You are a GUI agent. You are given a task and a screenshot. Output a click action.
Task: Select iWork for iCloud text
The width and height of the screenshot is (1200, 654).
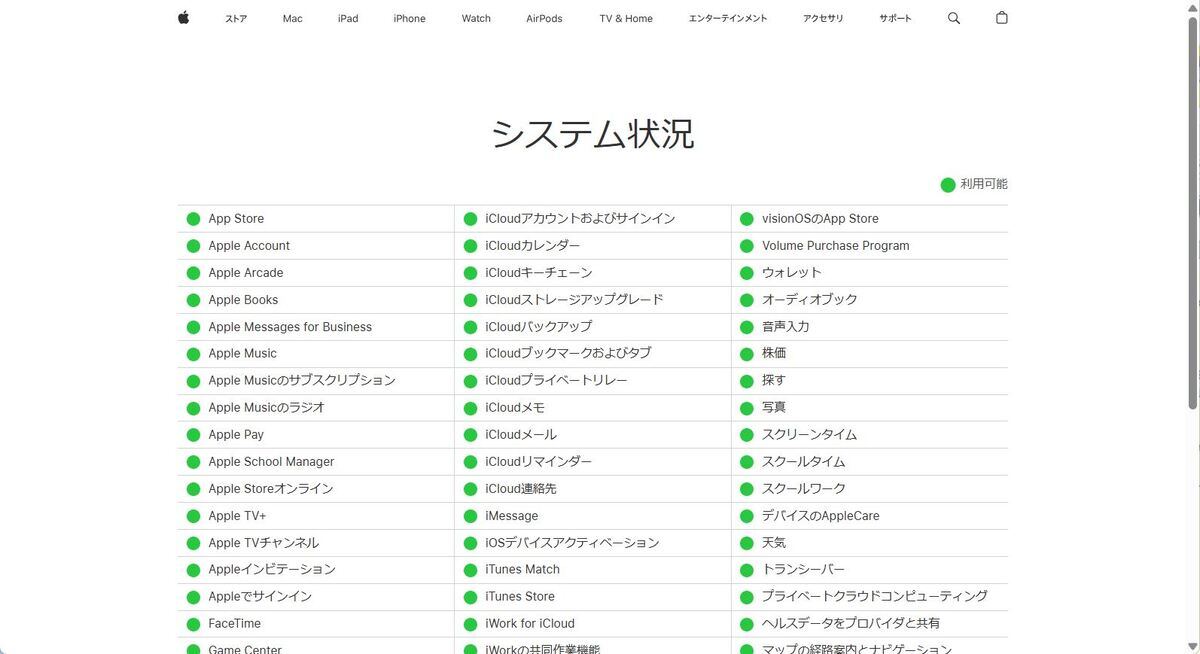point(530,624)
